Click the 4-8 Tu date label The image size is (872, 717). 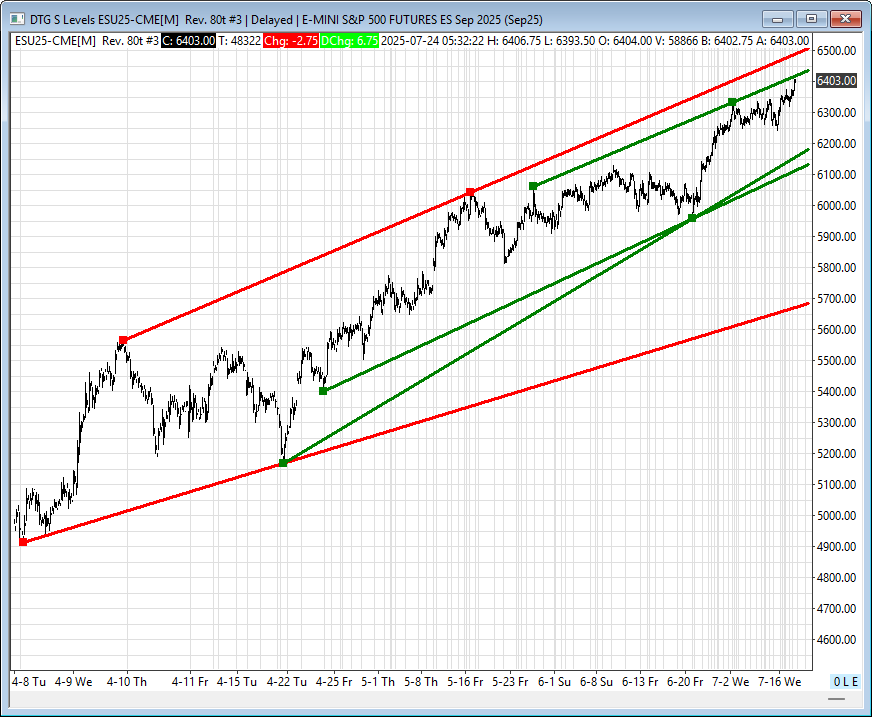tap(29, 682)
